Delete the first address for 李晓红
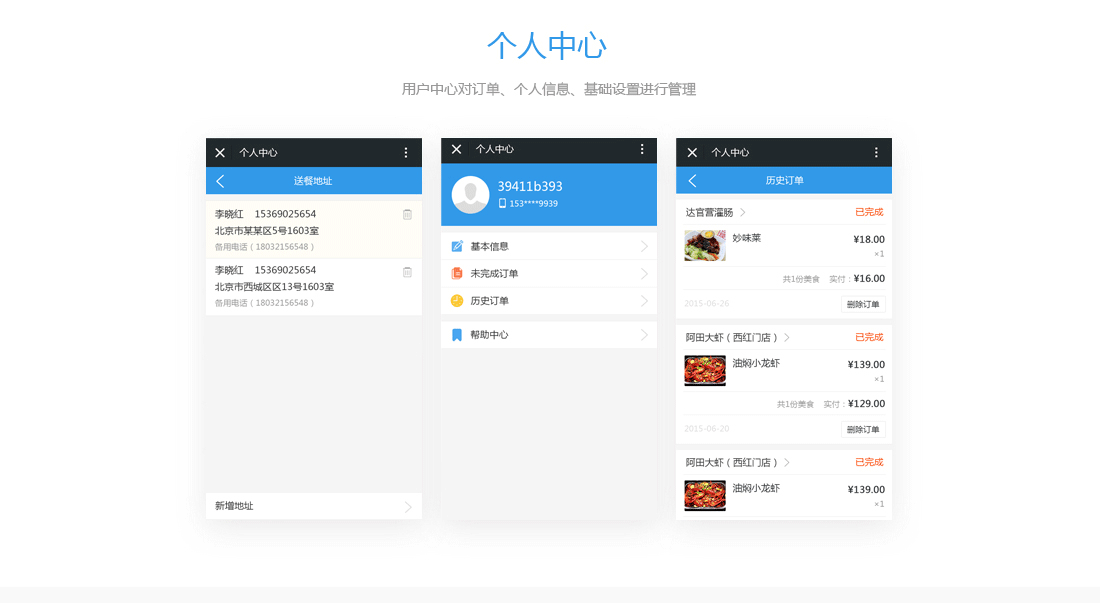Image resolution: width=1100 pixels, height=603 pixels. click(407, 215)
